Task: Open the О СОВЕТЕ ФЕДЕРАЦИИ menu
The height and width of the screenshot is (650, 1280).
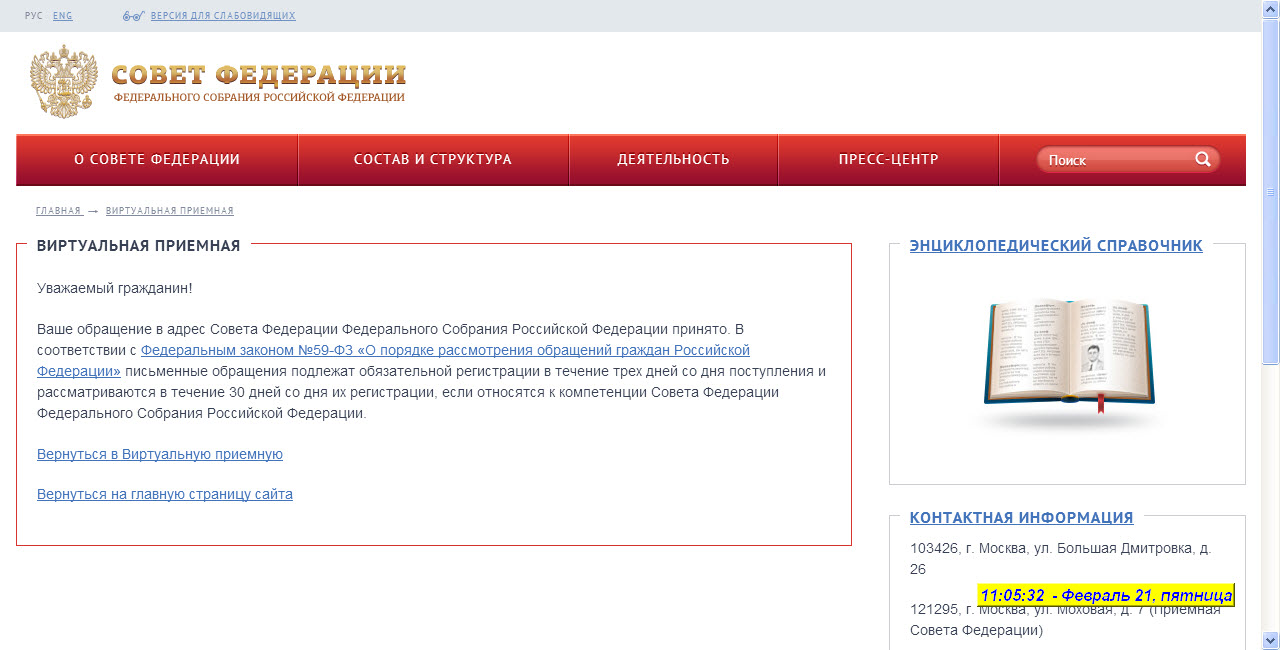Action: 157,159
